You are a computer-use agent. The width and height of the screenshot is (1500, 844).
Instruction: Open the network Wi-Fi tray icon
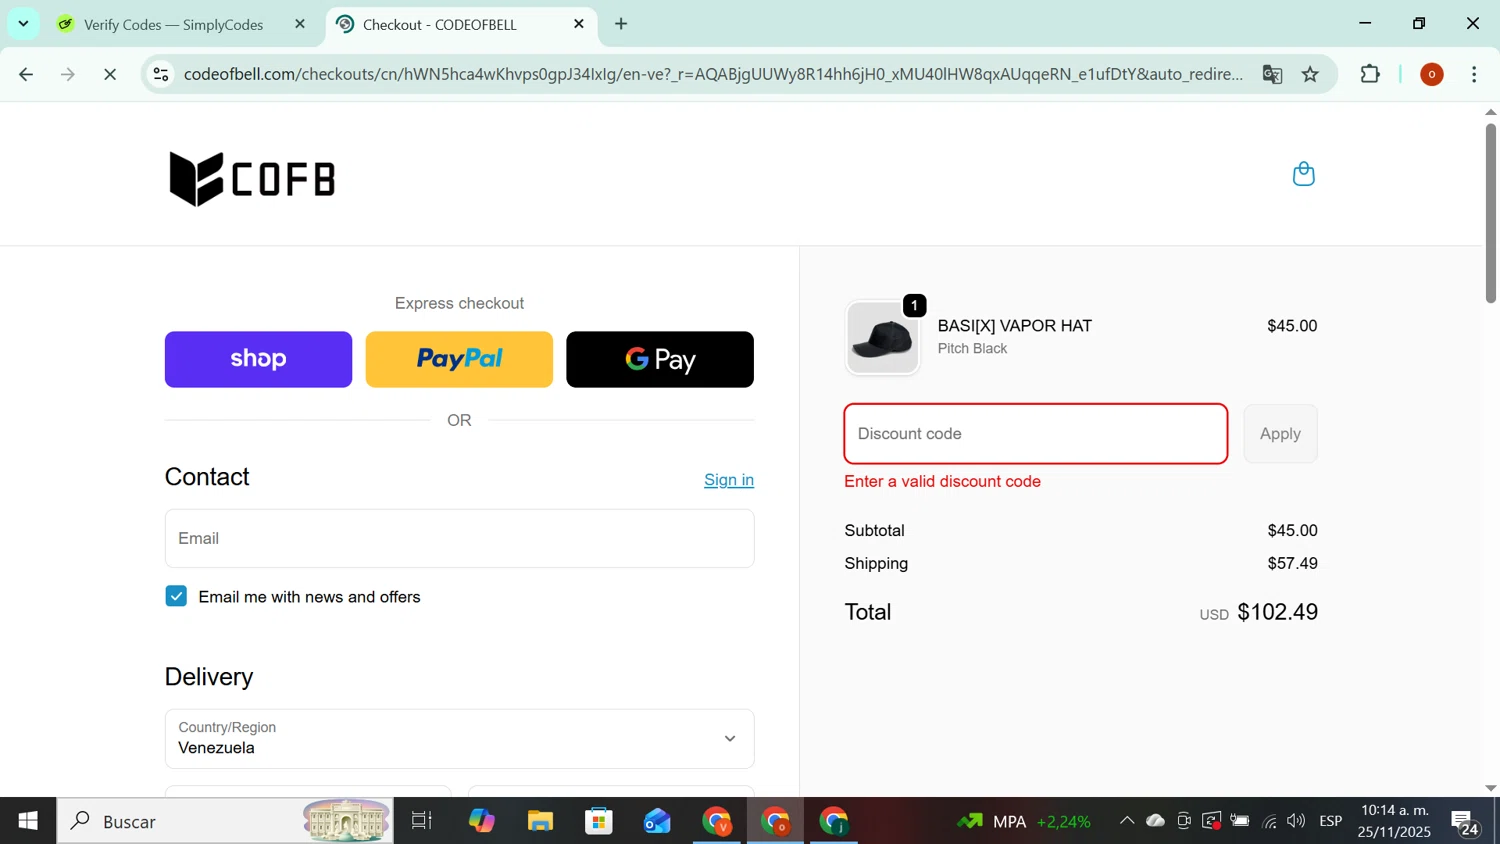(1269, 821)
